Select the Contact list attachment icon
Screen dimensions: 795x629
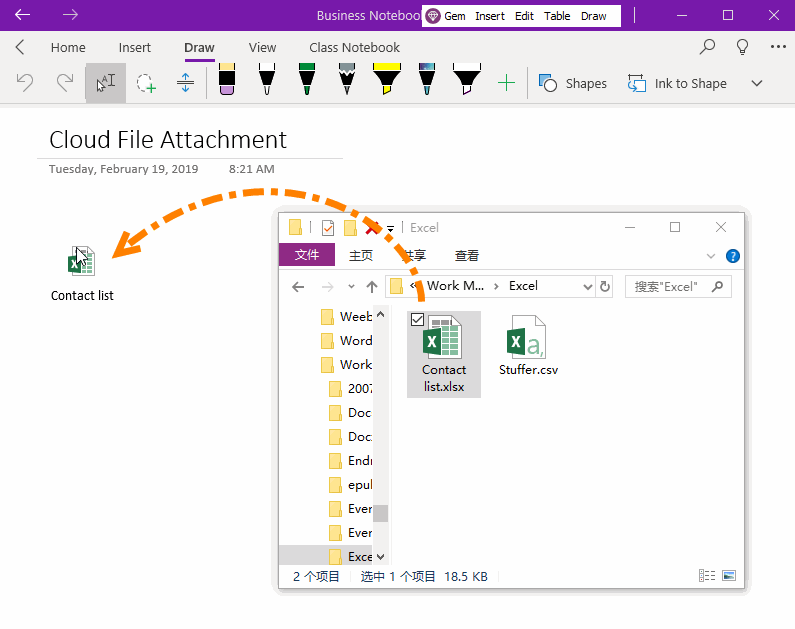pos(81,261)
